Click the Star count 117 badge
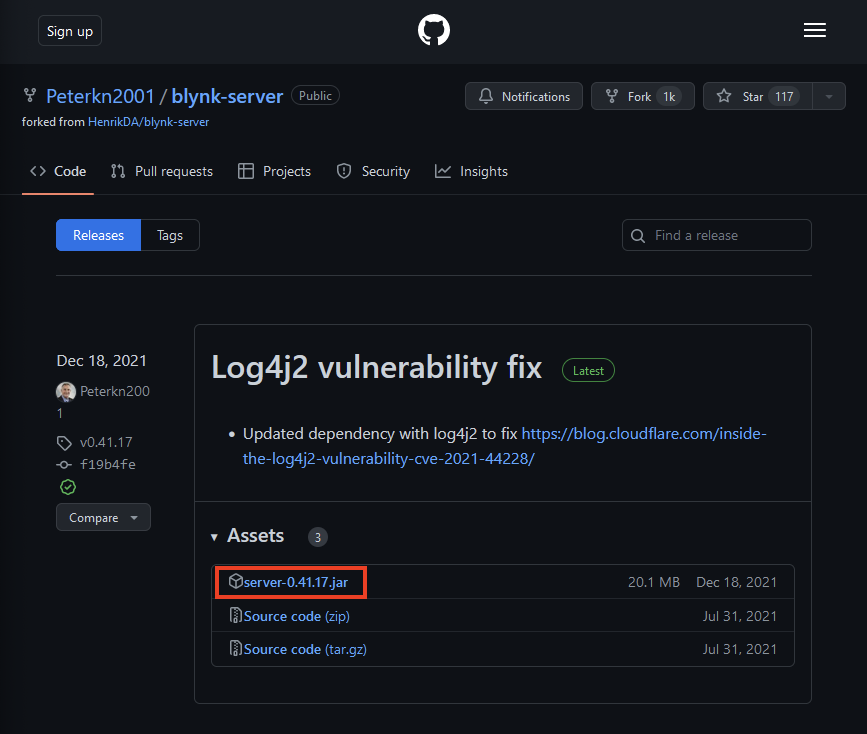 click(784, 97)
